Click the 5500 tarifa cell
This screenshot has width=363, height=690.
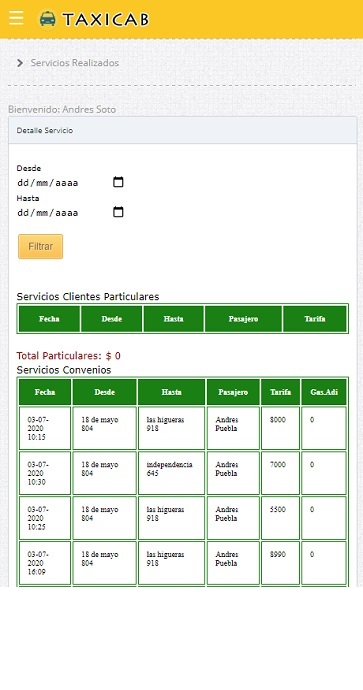click(280, 518)
